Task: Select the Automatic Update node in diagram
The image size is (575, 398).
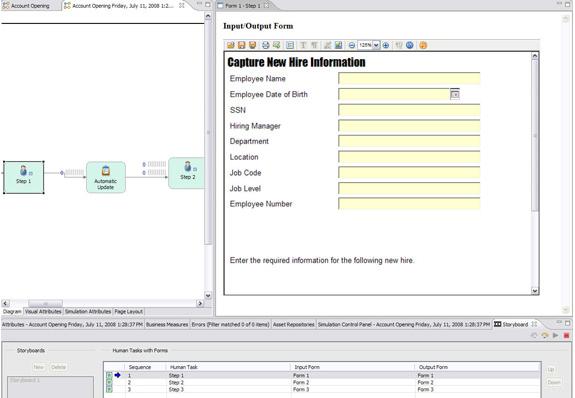Action: click(106, 177)
